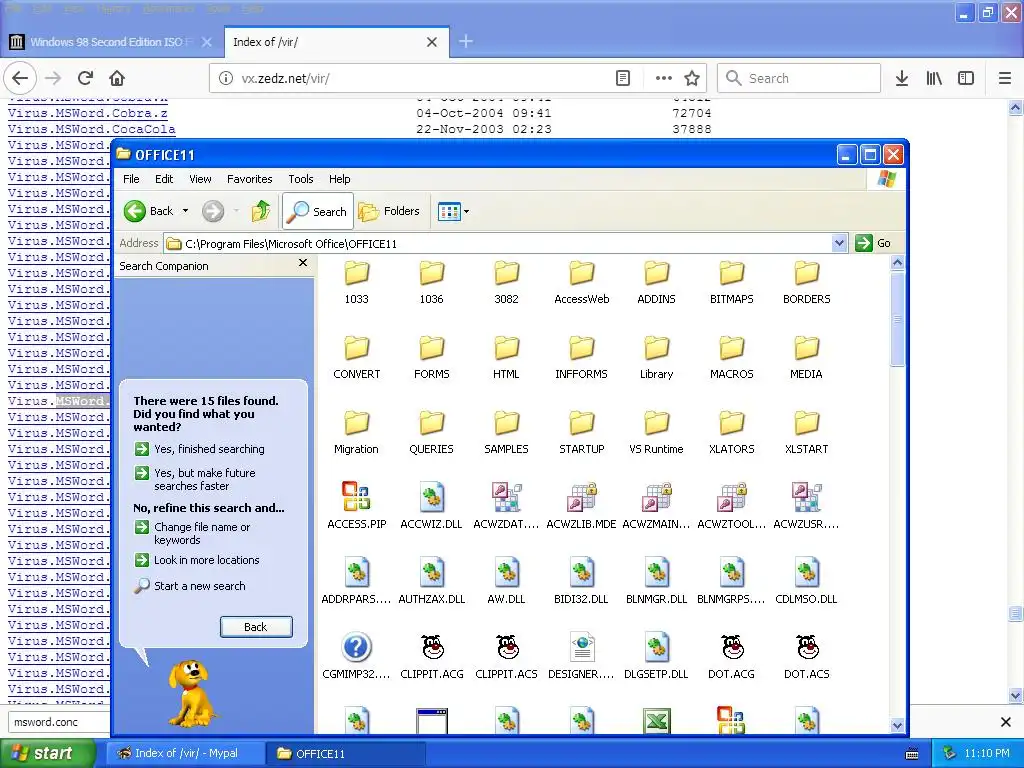The image size is (1024, 768).
Task: Open the View menu in OFFICE11 window
Action: coord(200,179)
